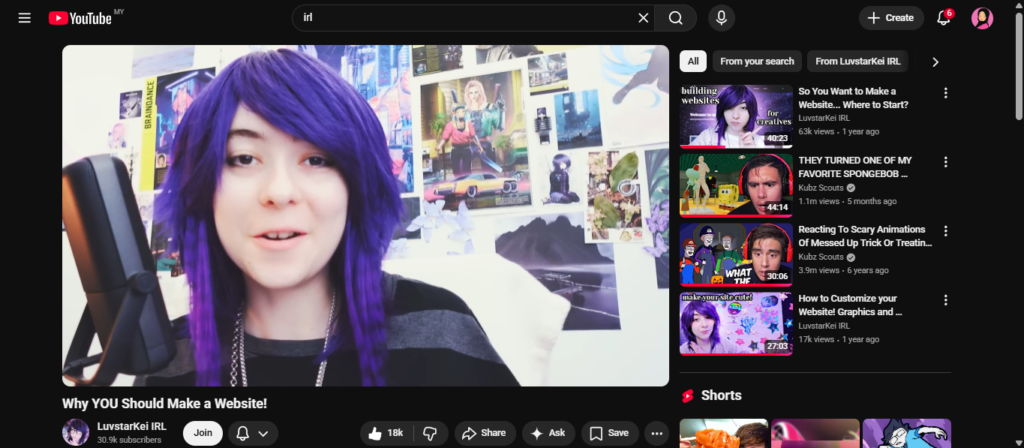Save the video to a playlist
The width and height of the screenshot is (1024, 448).
[609, 433]
